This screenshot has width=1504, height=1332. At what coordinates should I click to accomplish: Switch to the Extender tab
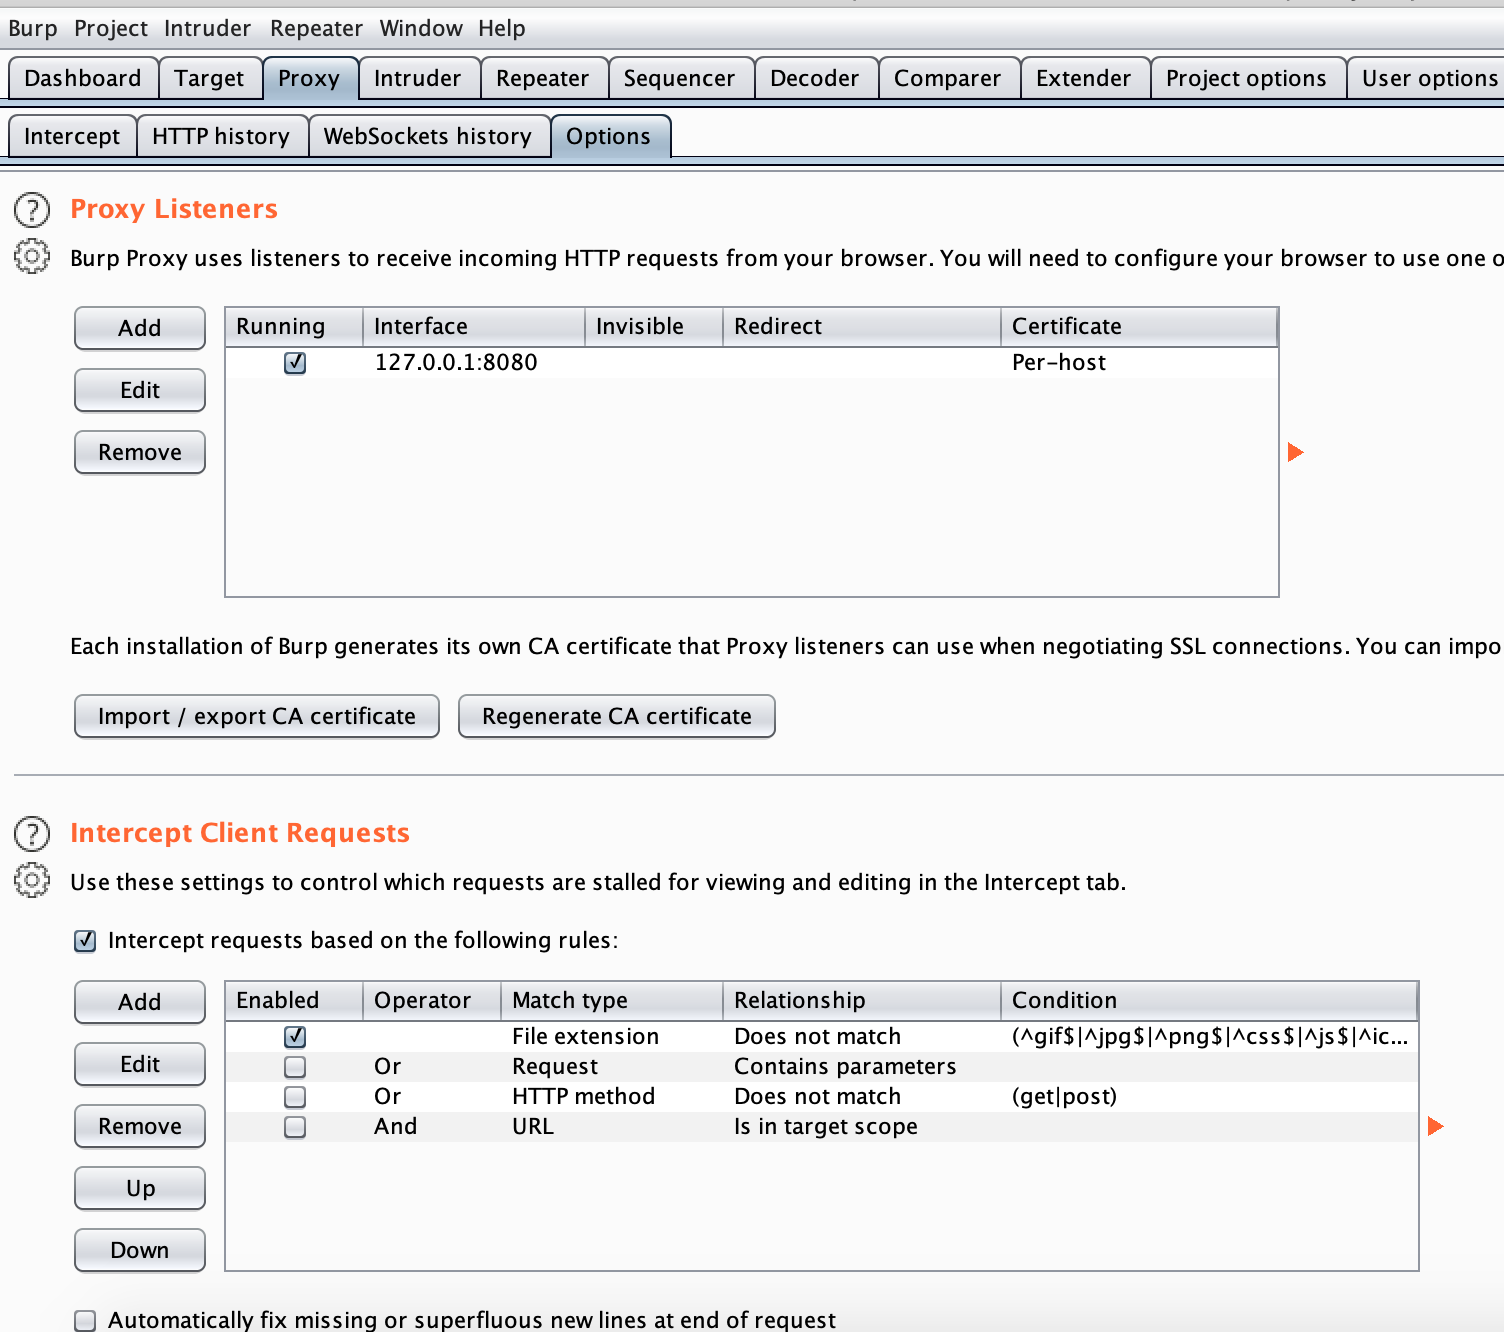tap(1084, 78)
